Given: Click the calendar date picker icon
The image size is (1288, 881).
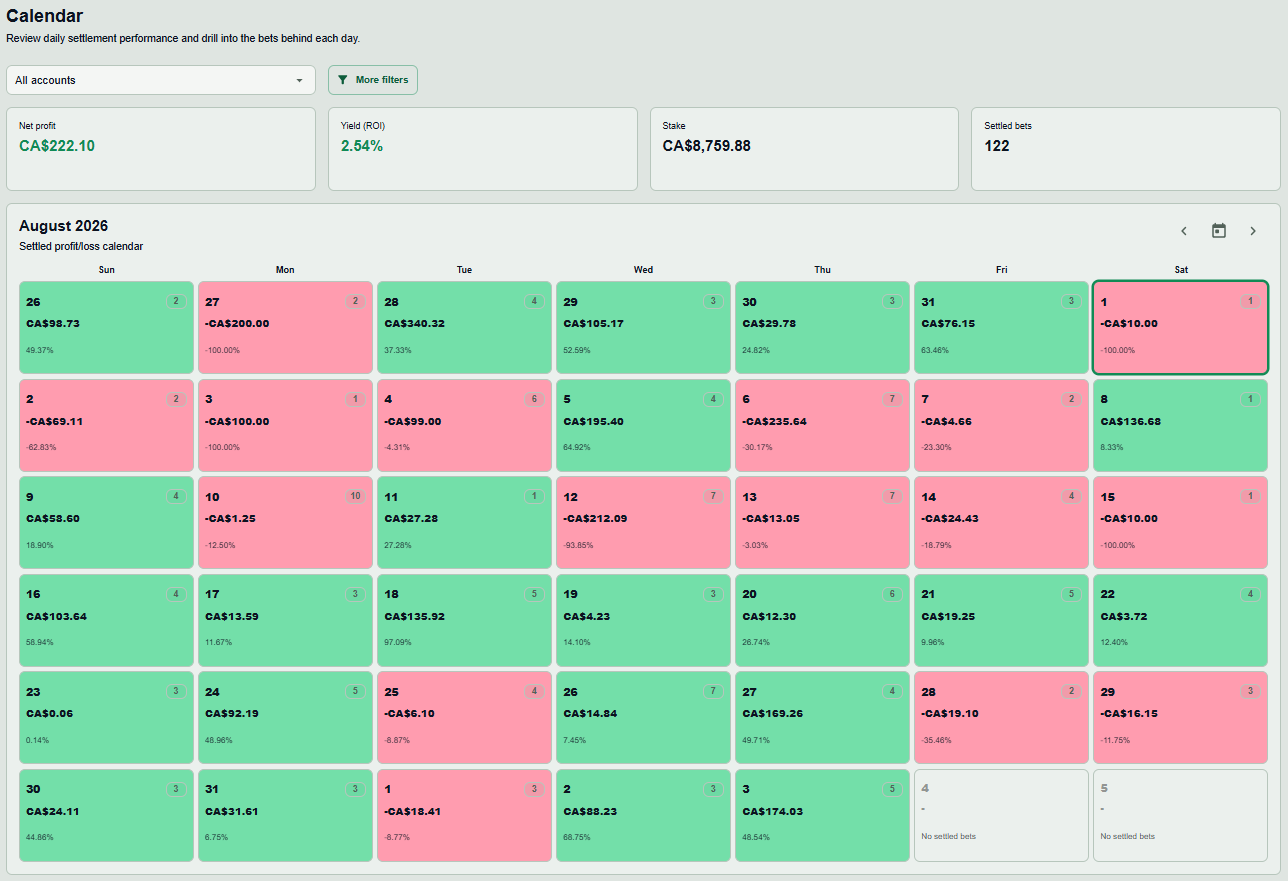Looking at the screenshot, I should 1218,231.
